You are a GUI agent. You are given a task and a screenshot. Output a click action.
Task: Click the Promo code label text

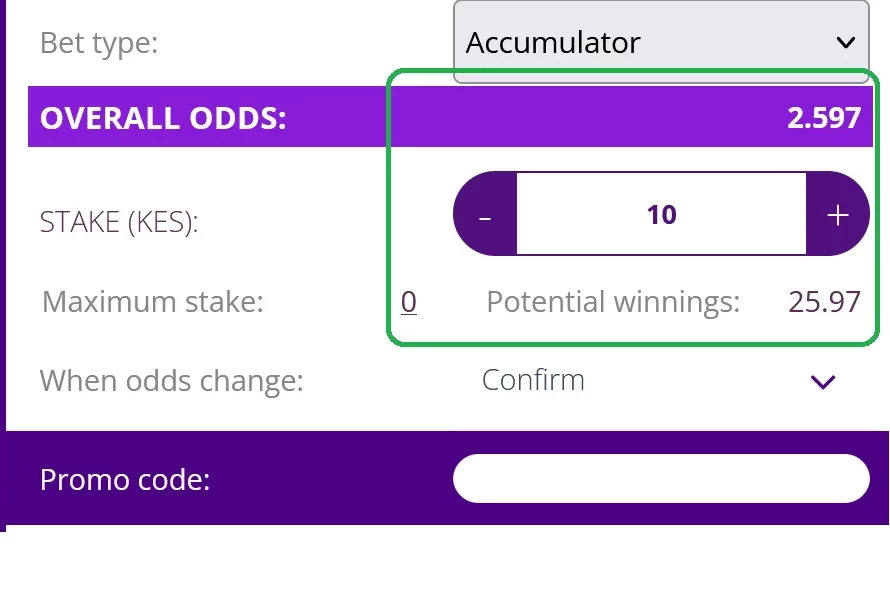click(x=125, y=480)
